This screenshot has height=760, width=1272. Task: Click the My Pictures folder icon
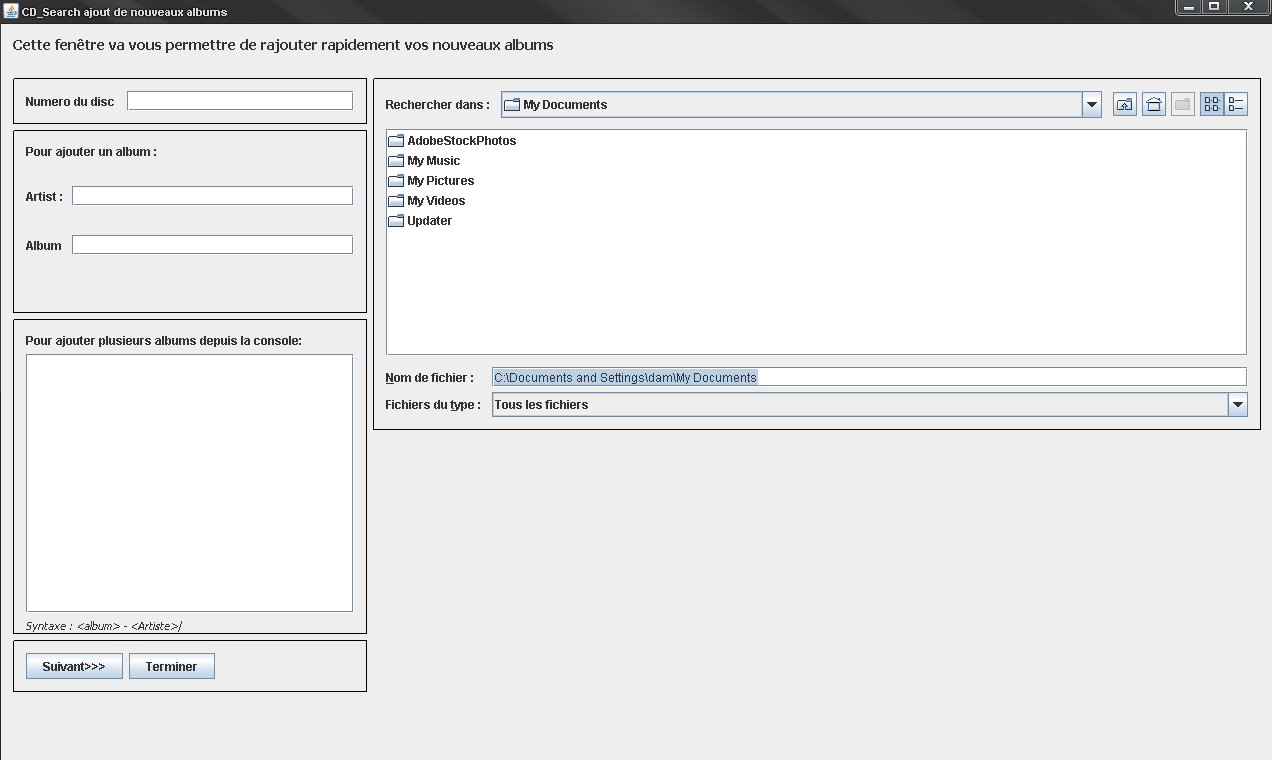coord(396,180)
